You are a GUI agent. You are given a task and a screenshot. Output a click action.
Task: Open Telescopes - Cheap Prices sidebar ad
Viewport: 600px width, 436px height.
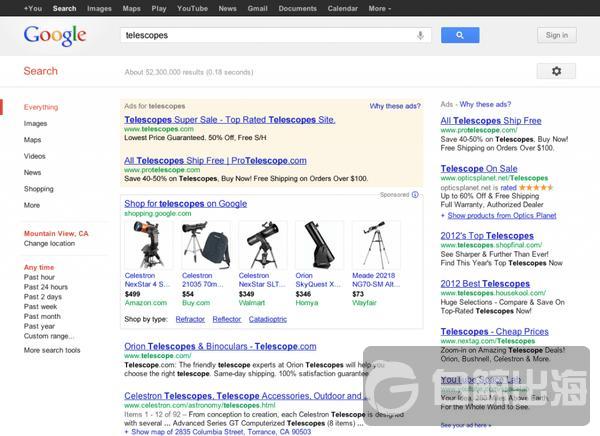tap(494, 331)
